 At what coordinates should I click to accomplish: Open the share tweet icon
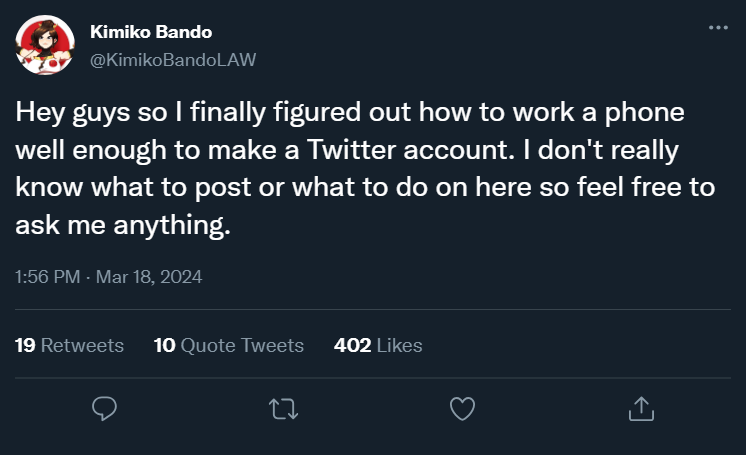pos(640,407)
